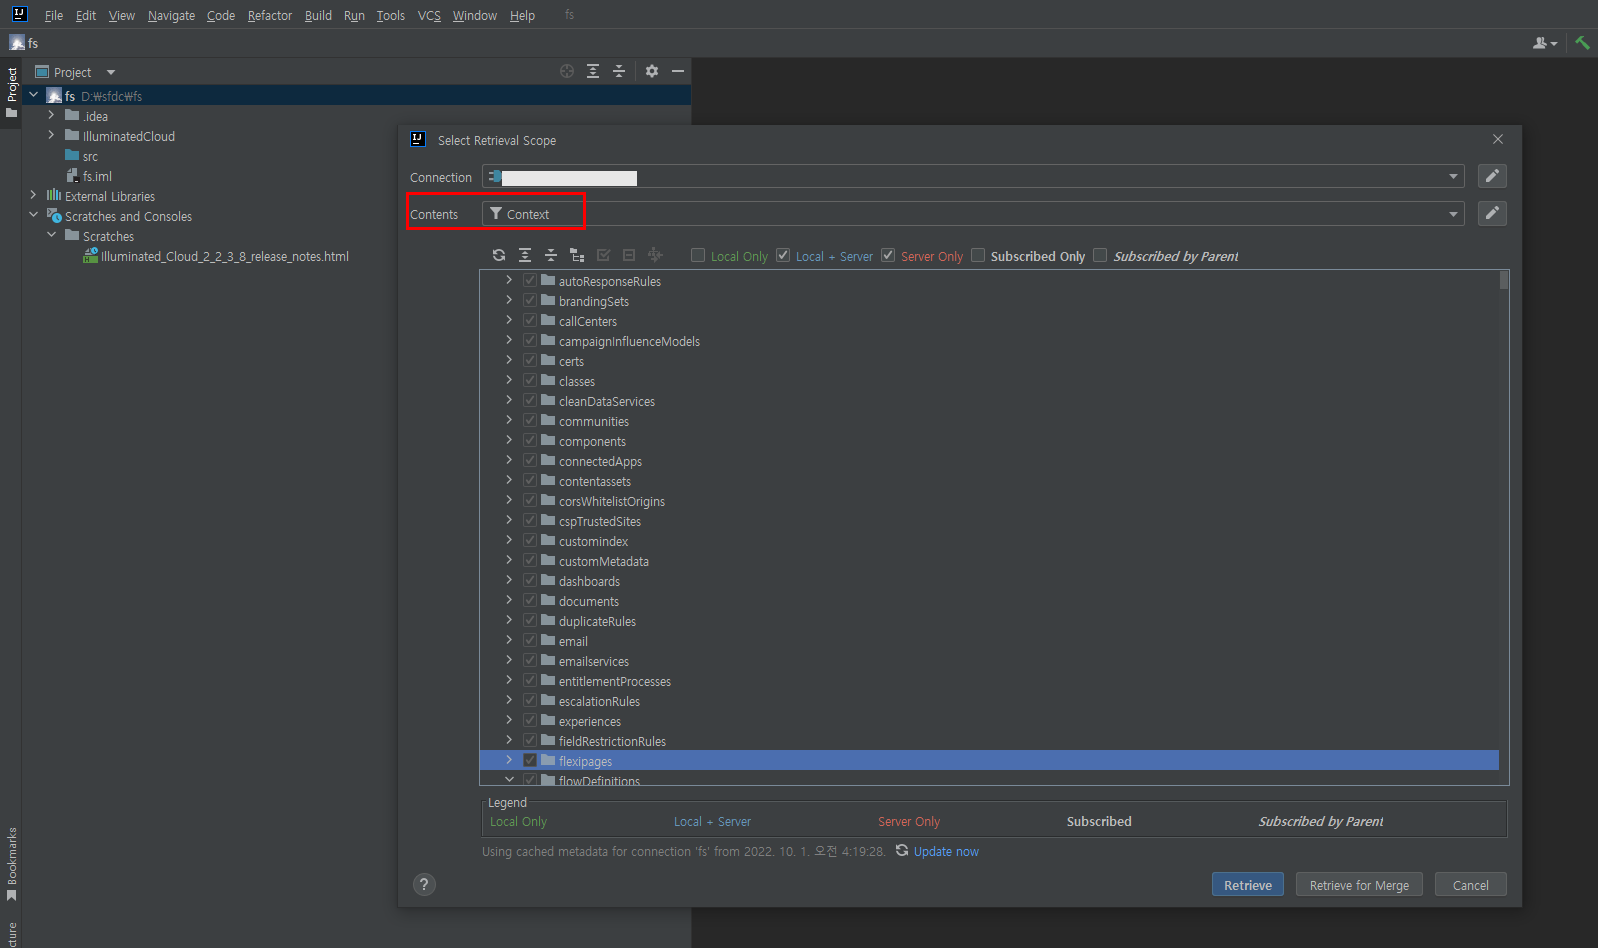Open the Contents Context dropdown

point(1453,214)
